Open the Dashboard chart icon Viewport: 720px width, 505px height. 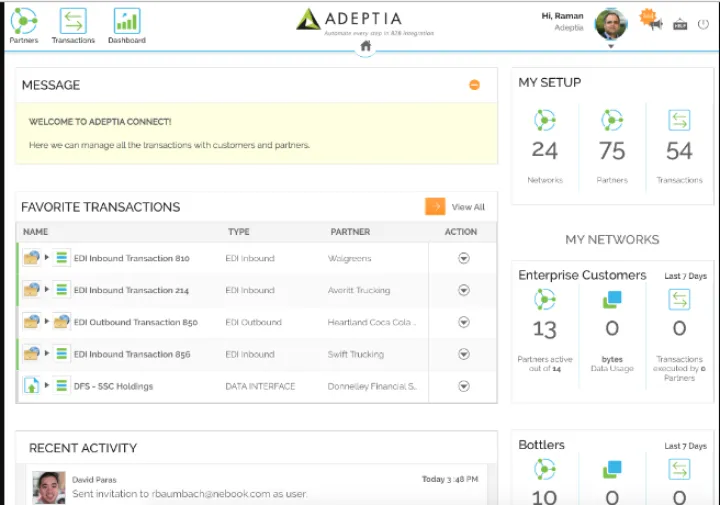pyautogui.click(x=127, y=21)
